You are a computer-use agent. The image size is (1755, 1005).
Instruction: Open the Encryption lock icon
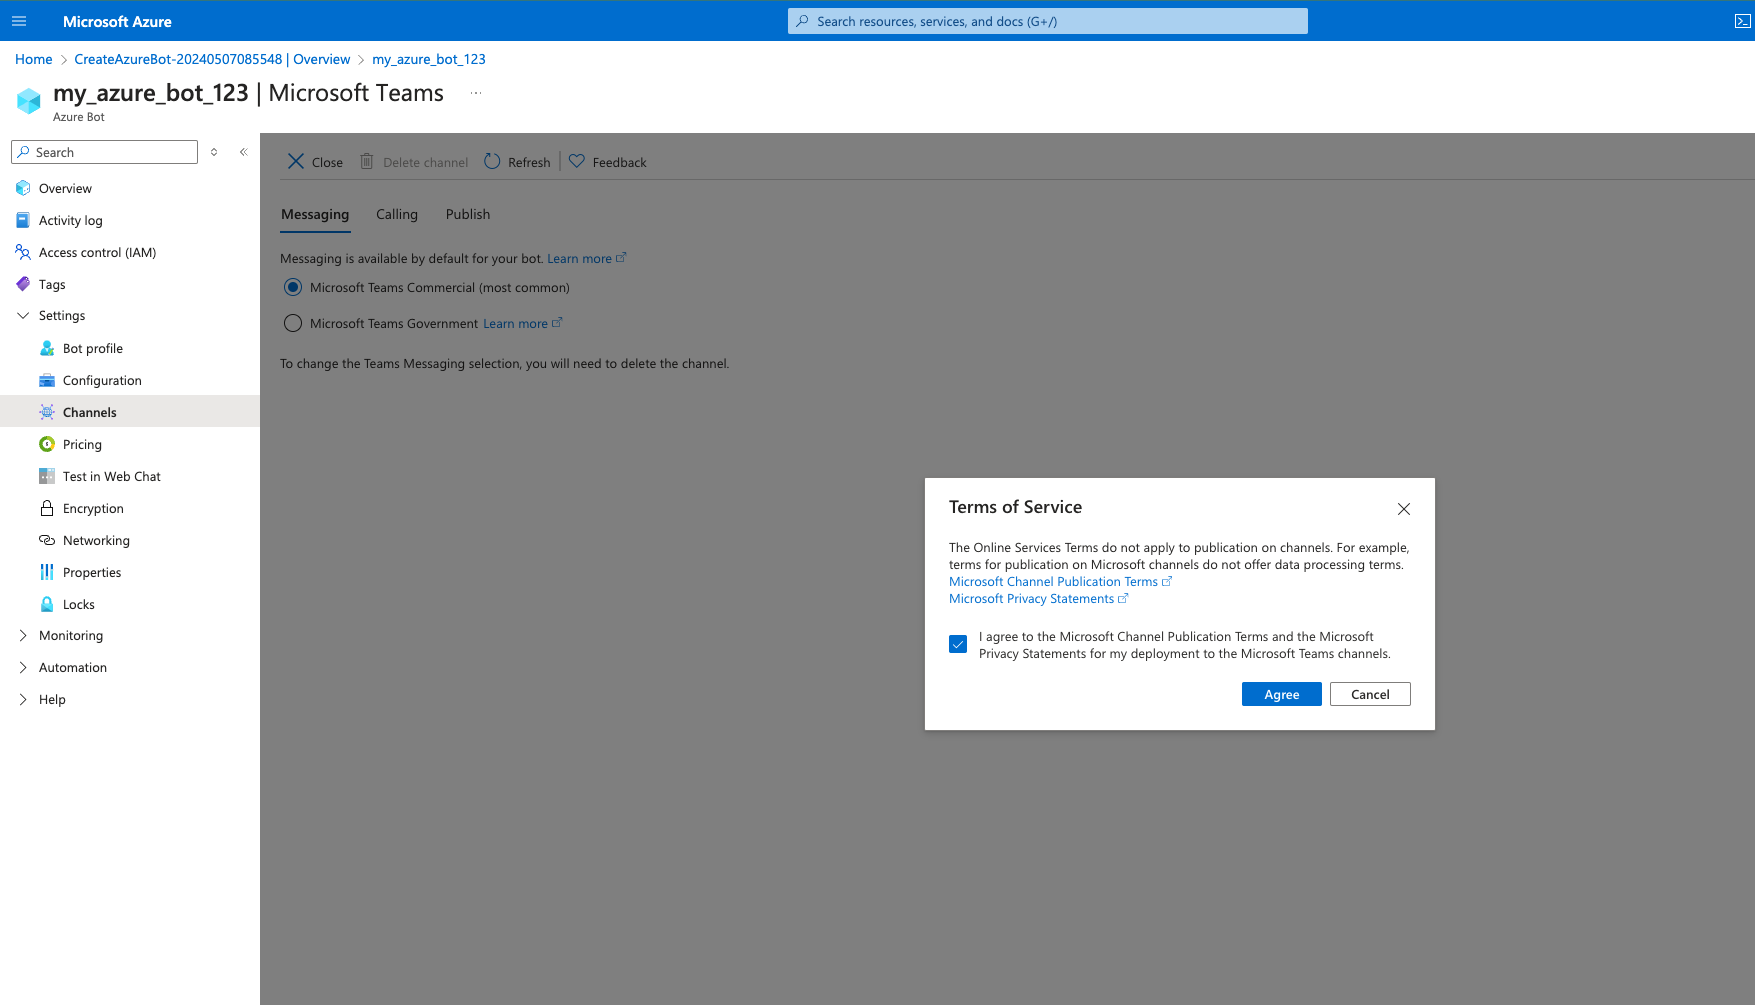click(47, 508)
